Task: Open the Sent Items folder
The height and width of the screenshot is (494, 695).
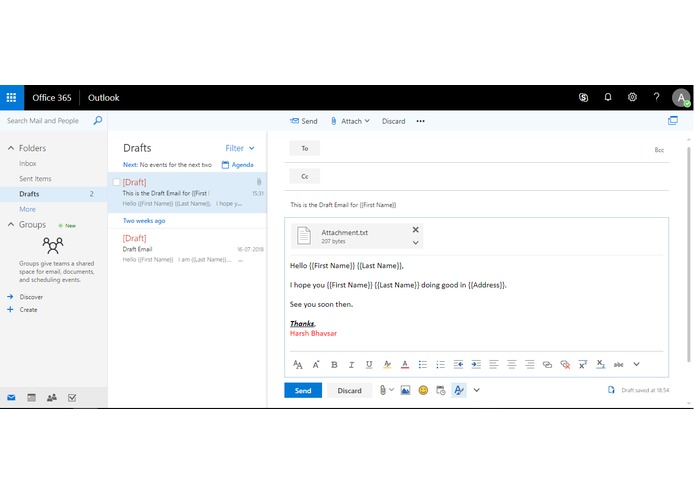Action: click(35, 179)
